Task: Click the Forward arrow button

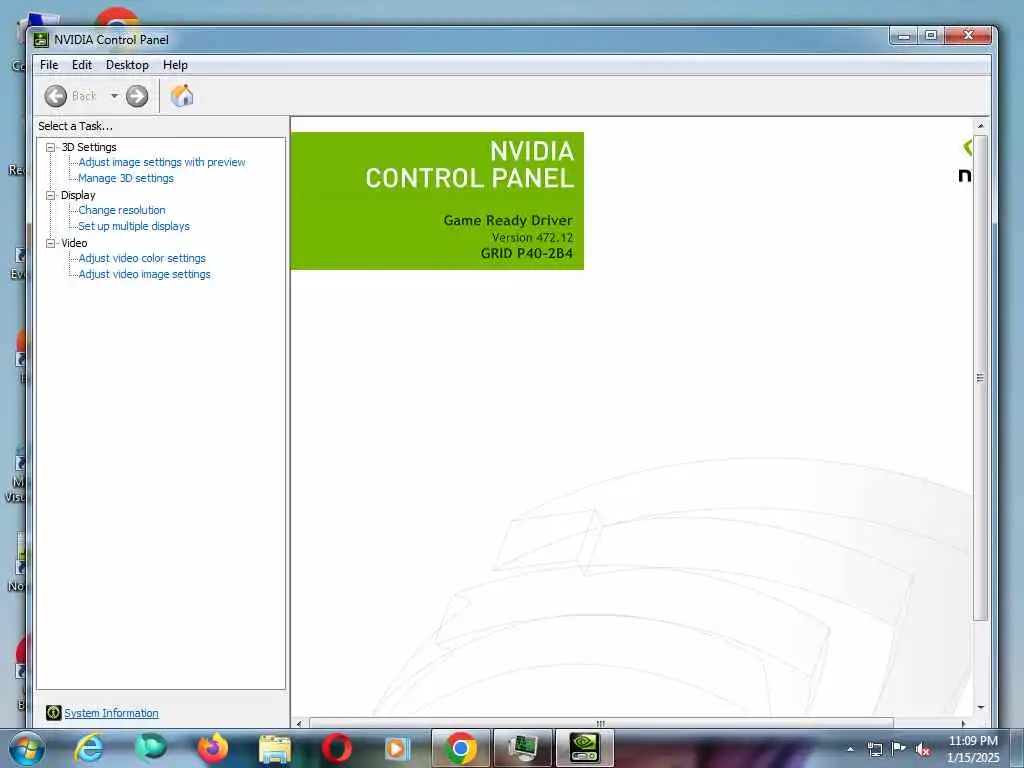Action: click(137, 96)
